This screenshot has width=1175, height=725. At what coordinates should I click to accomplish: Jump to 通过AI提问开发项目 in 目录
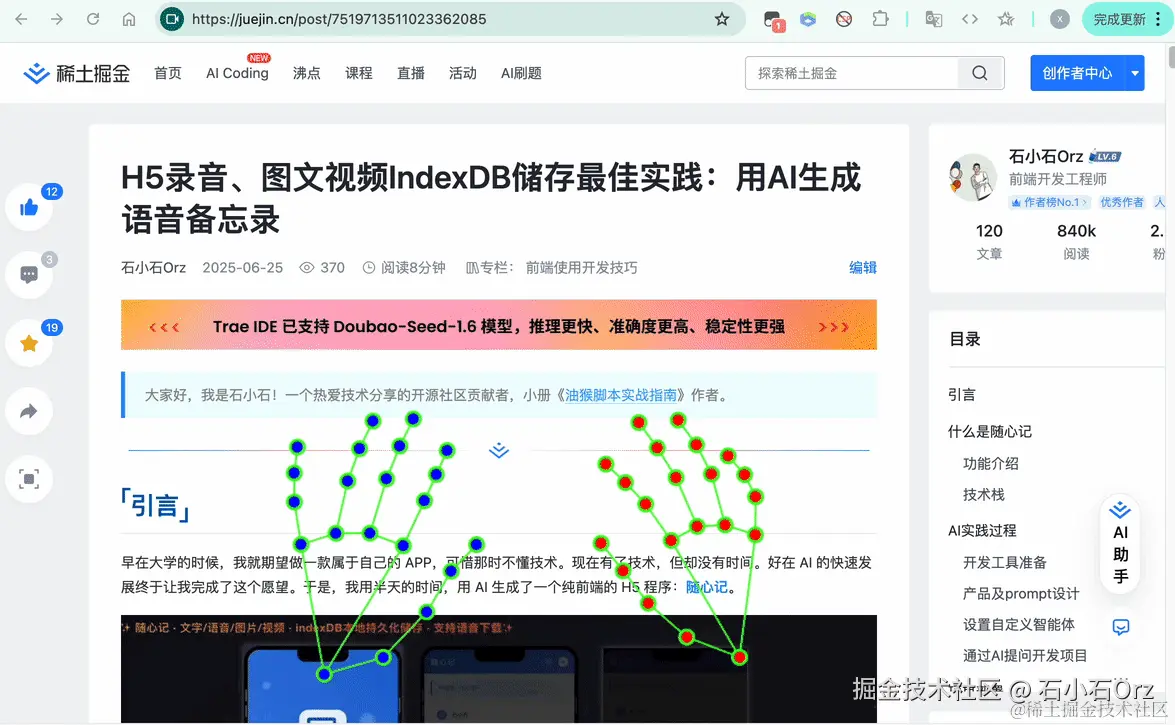(x=1025, y=656)
